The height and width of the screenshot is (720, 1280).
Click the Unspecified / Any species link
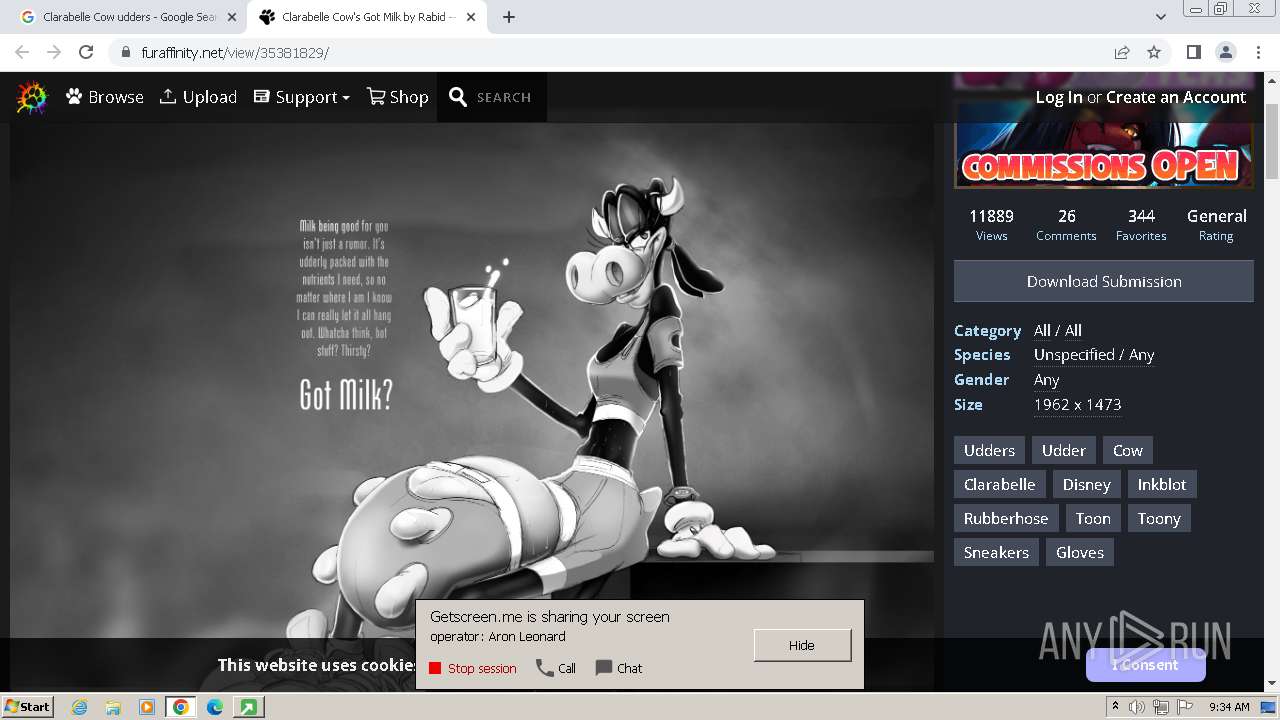1094,355
